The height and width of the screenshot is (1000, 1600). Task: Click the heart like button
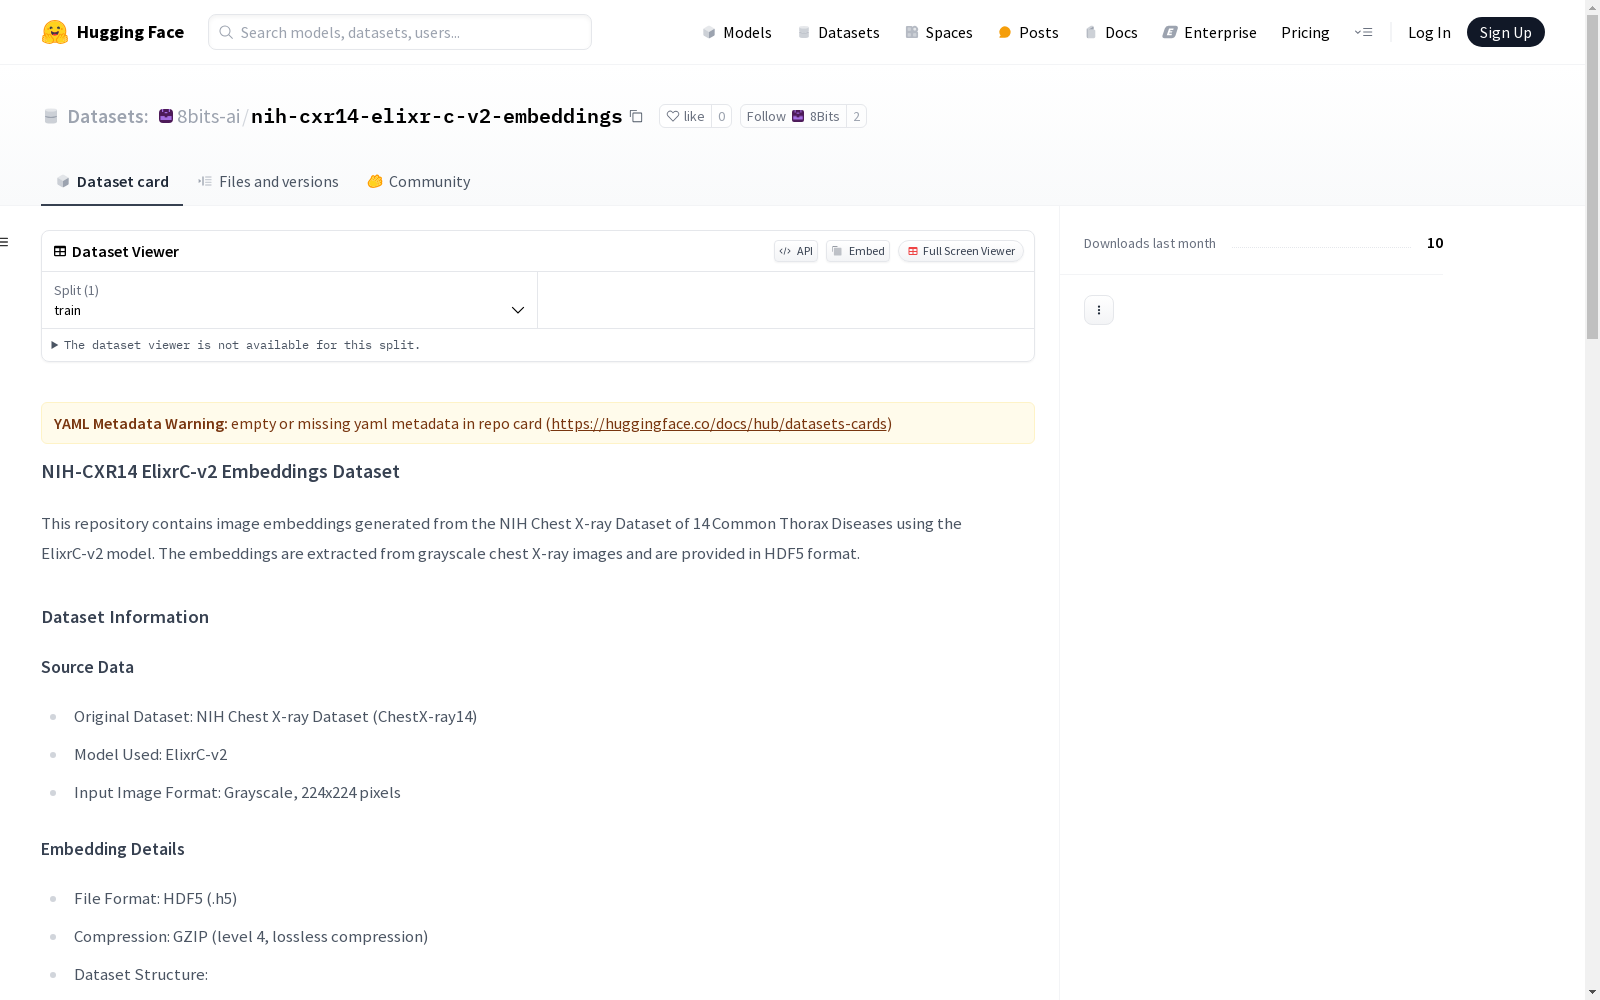685,116
